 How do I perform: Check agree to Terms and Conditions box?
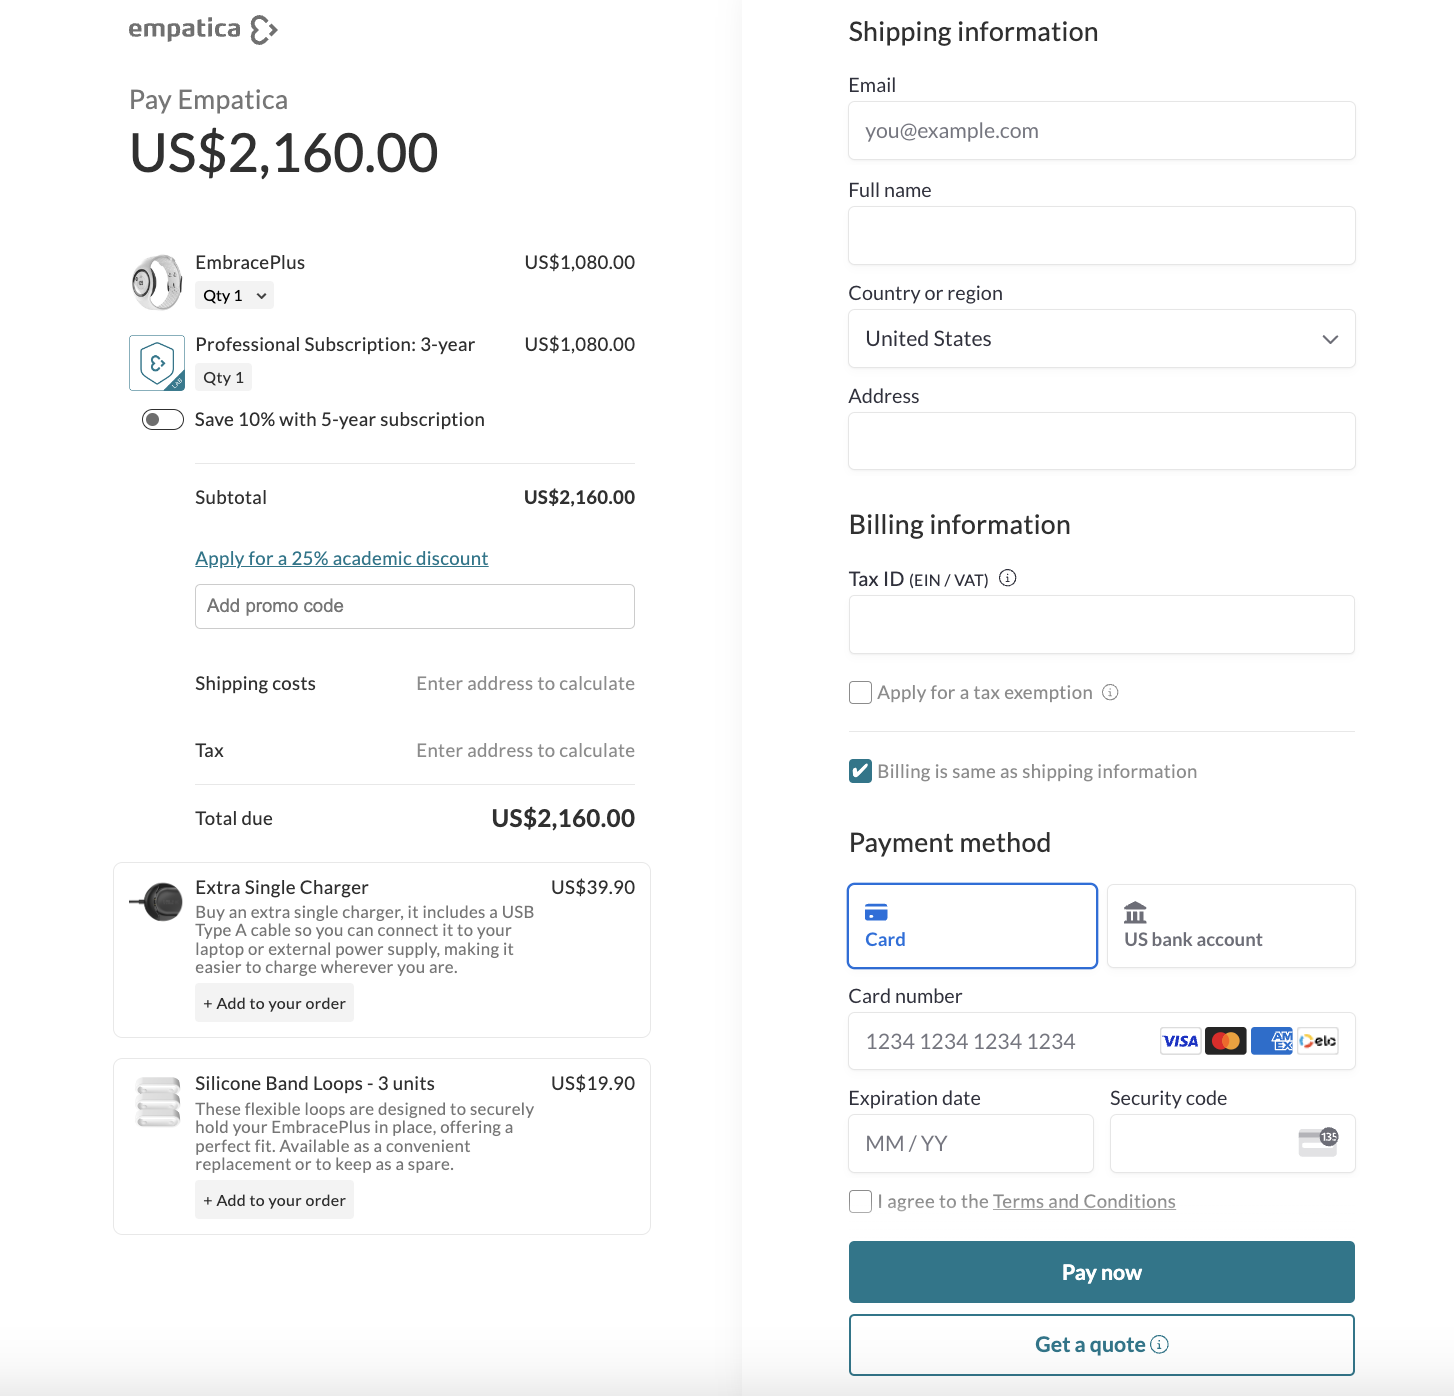coord(860,1201)
